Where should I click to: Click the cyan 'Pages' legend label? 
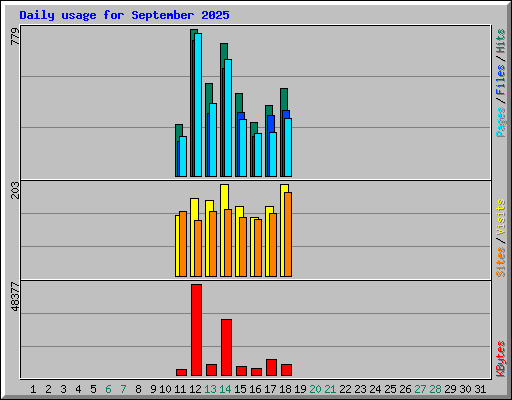click(501, 122)
